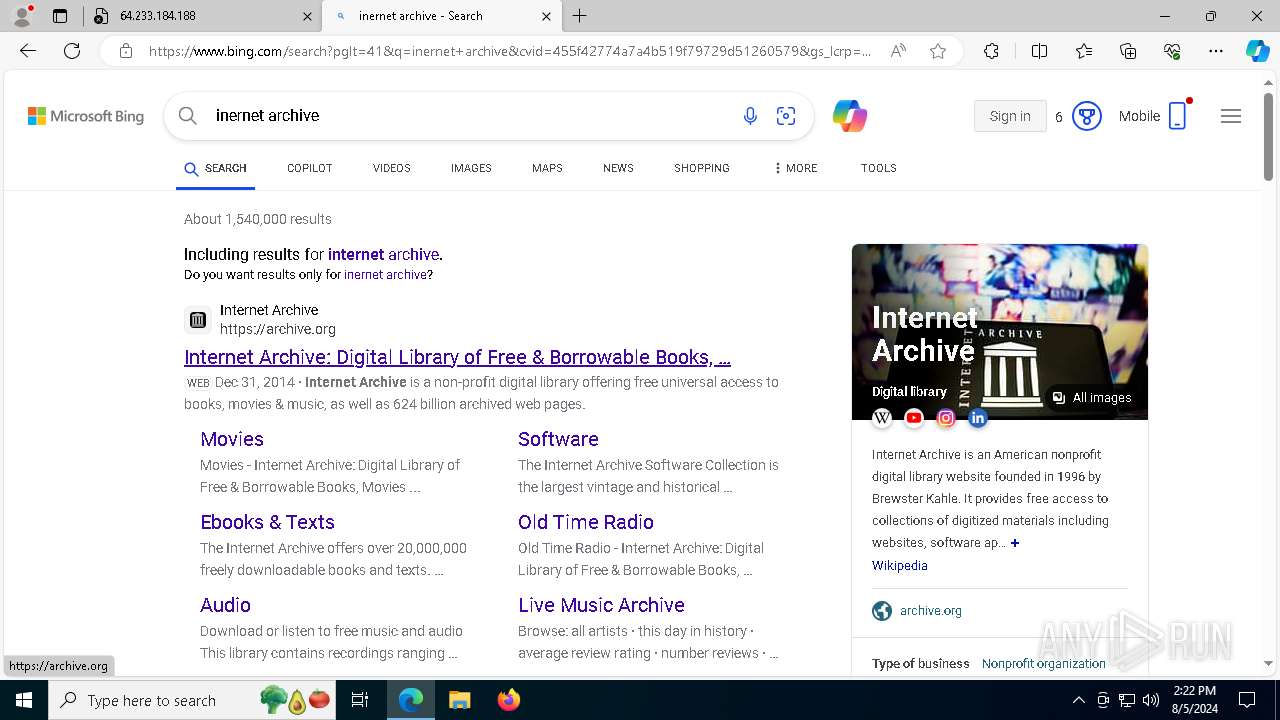View site information lock icon

[126, 51]
